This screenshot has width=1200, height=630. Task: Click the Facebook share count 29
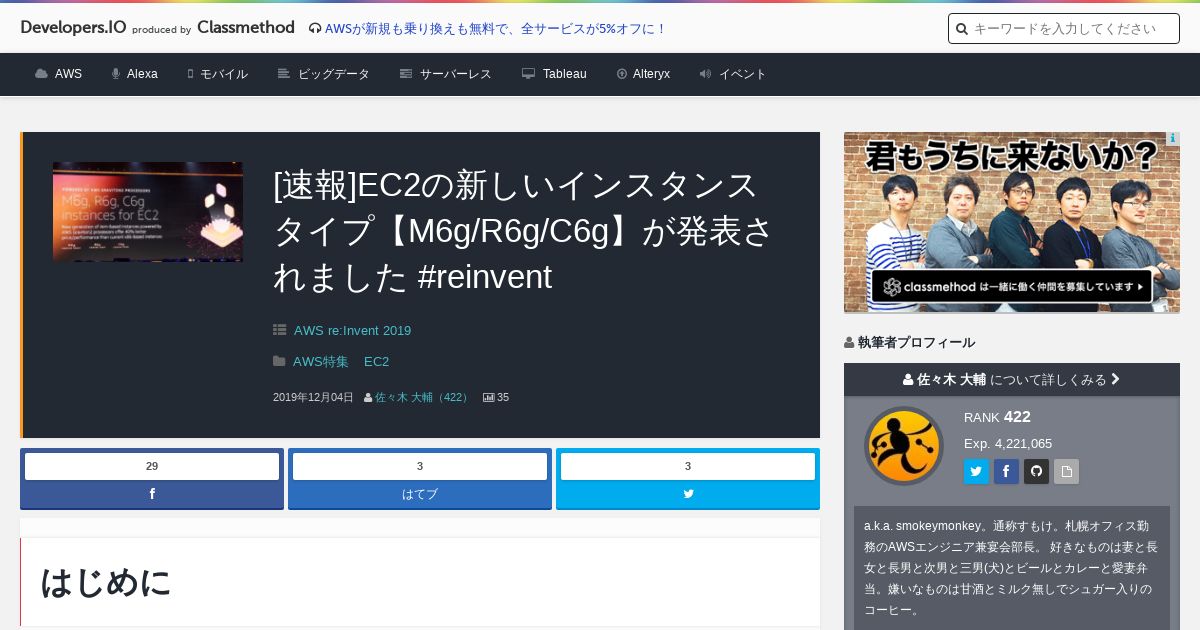(152, 466)
